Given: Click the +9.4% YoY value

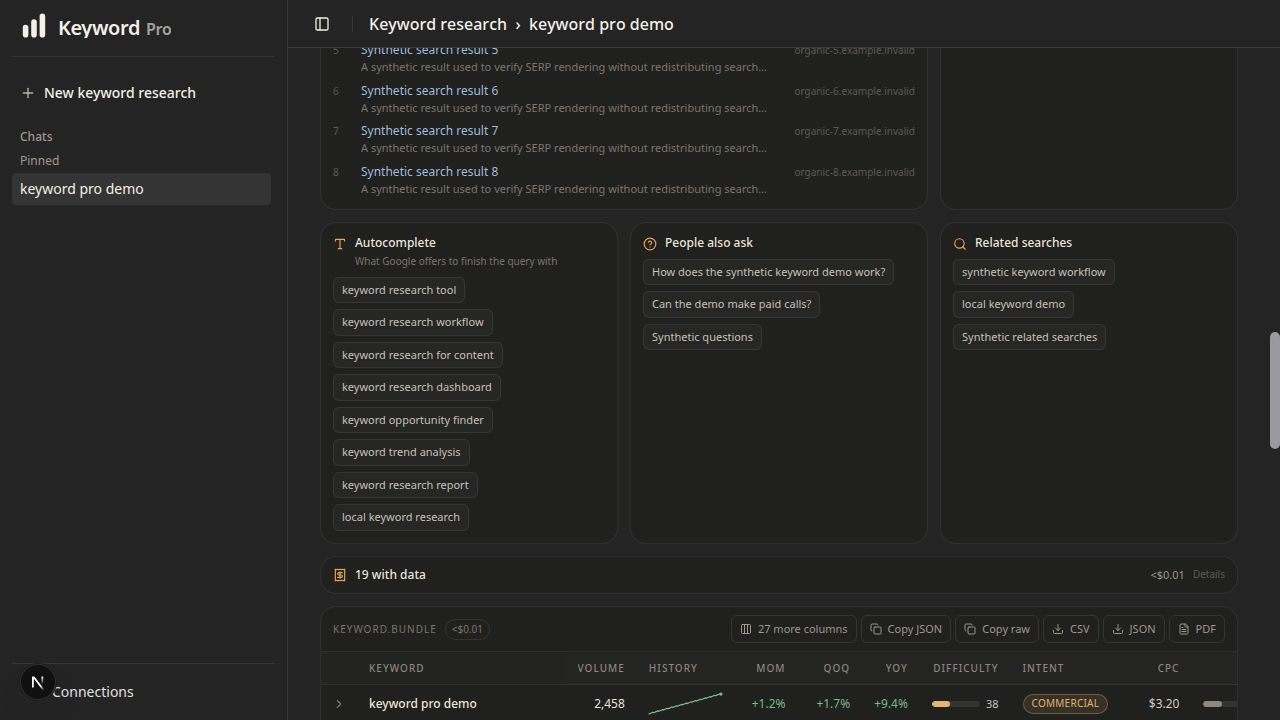Looking at the screenshot, I should [890, 704].
